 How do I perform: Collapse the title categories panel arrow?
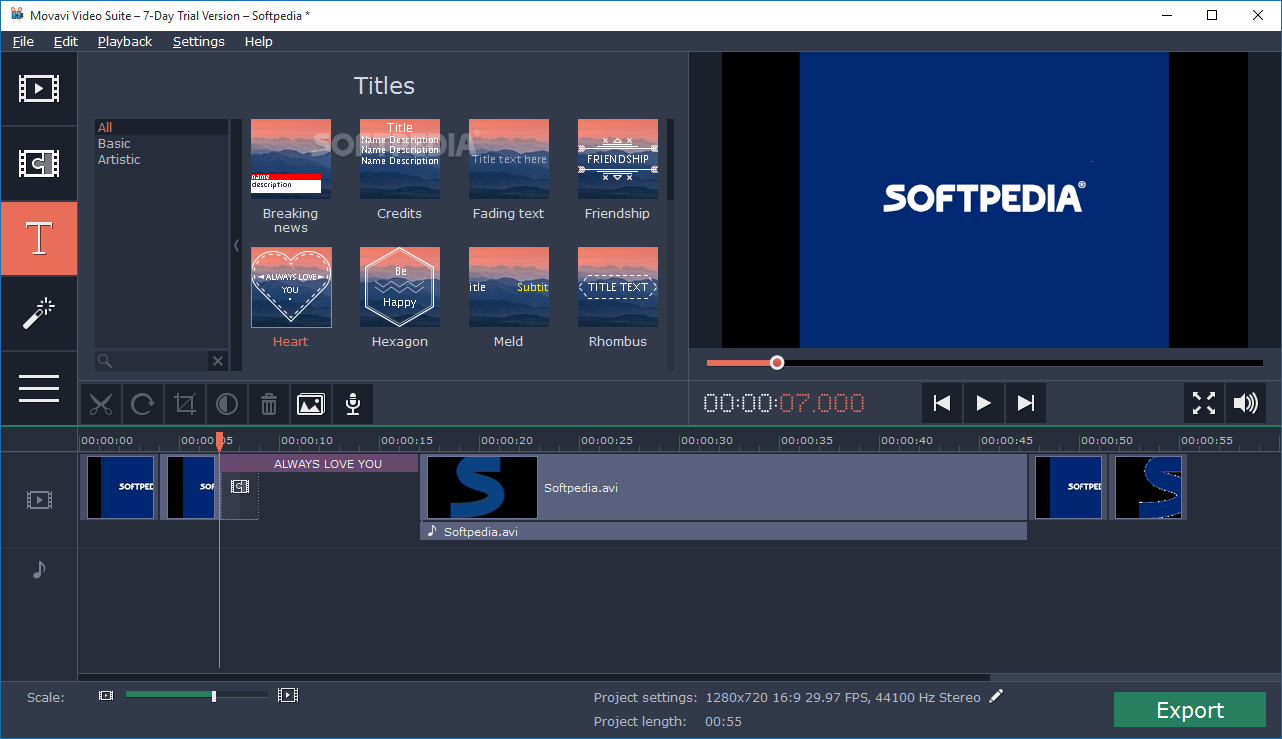pyautogui.click(x=237, y=245)
